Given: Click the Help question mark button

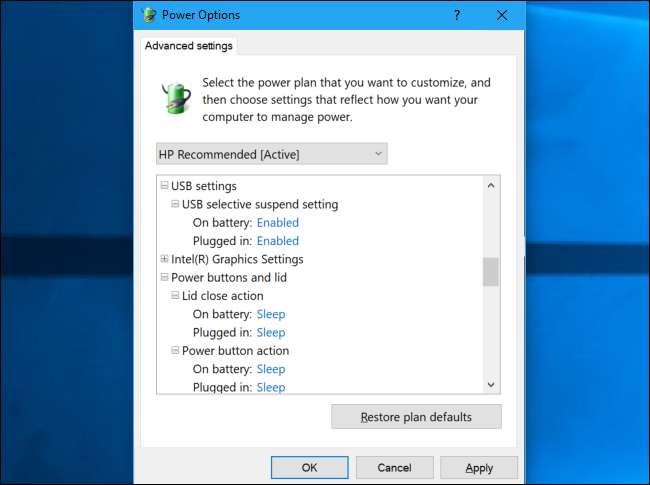Looking at the screenshot, I should pos(457,15).
